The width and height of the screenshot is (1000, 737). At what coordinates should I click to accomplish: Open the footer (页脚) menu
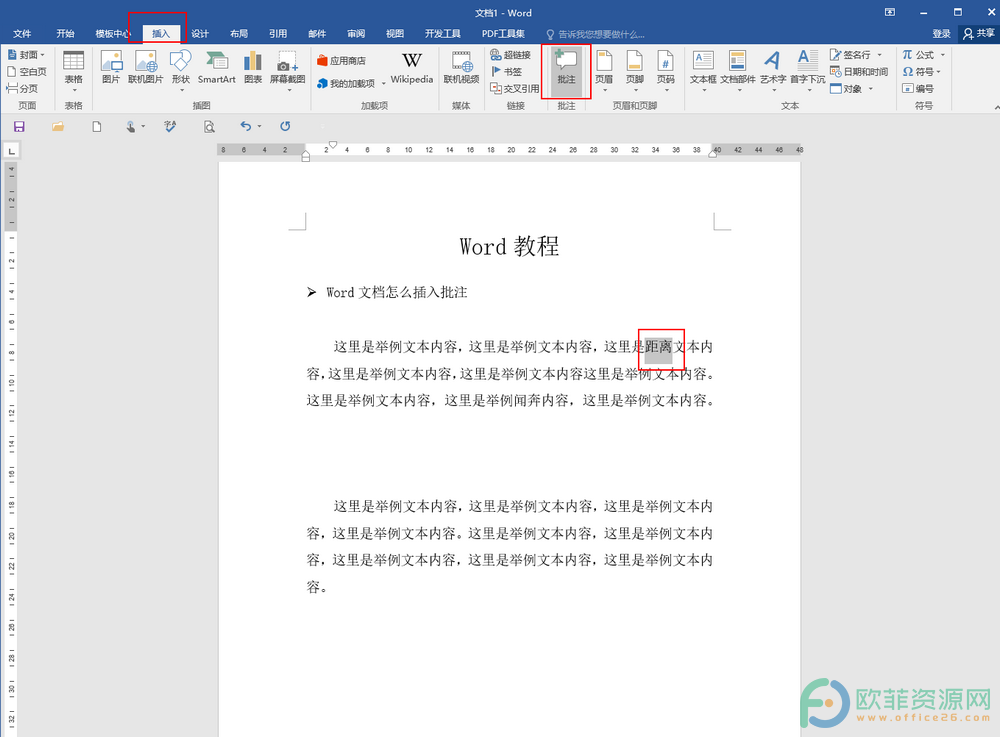point(635,69)
